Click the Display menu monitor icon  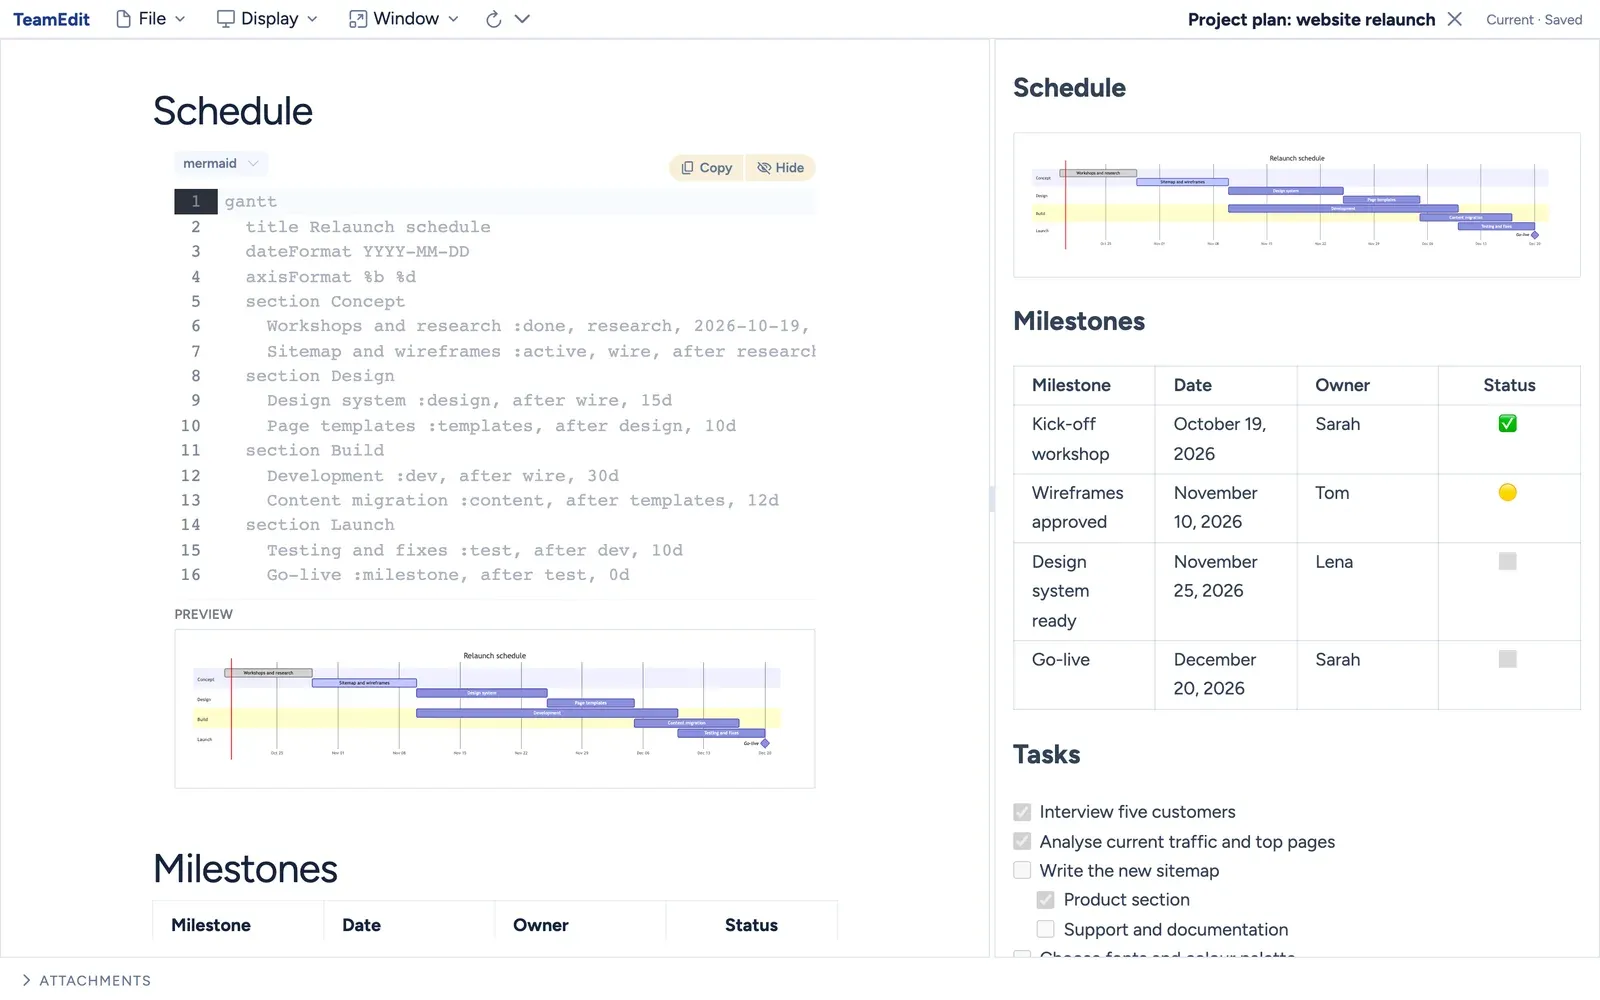click(x=226, y=19)
